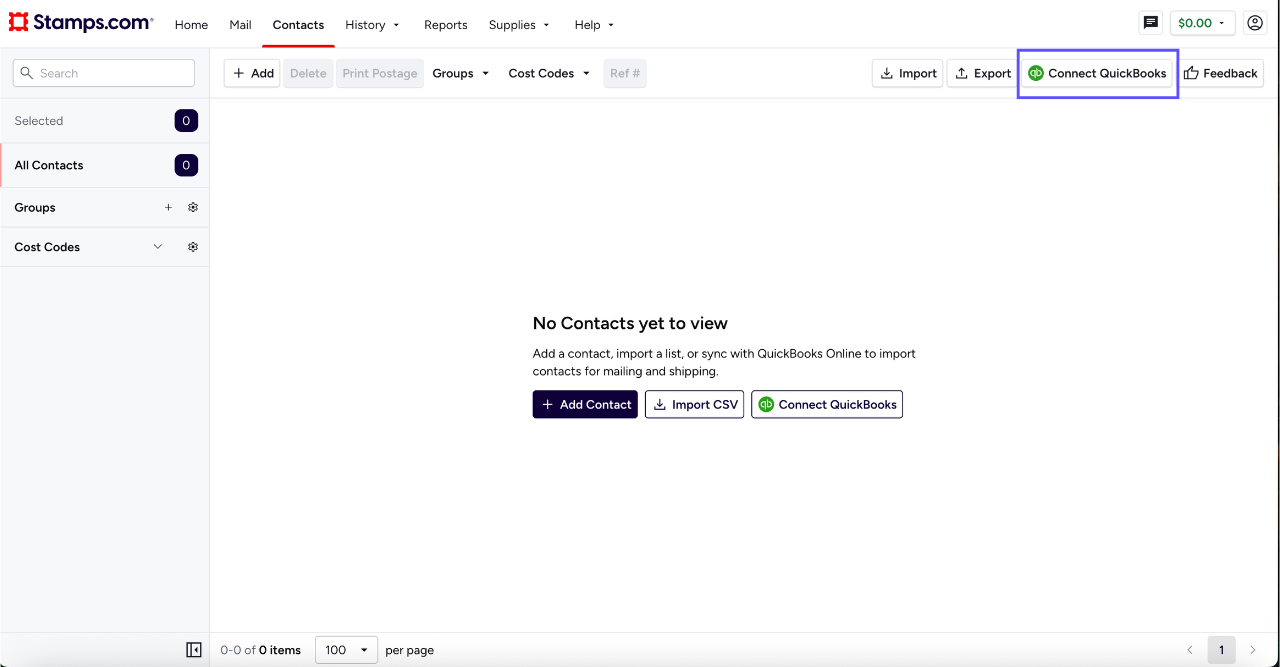The height and width of the screenshot is (667, 1280).
Task: Click the plus icon beside Groups
Action: (168, 207)
